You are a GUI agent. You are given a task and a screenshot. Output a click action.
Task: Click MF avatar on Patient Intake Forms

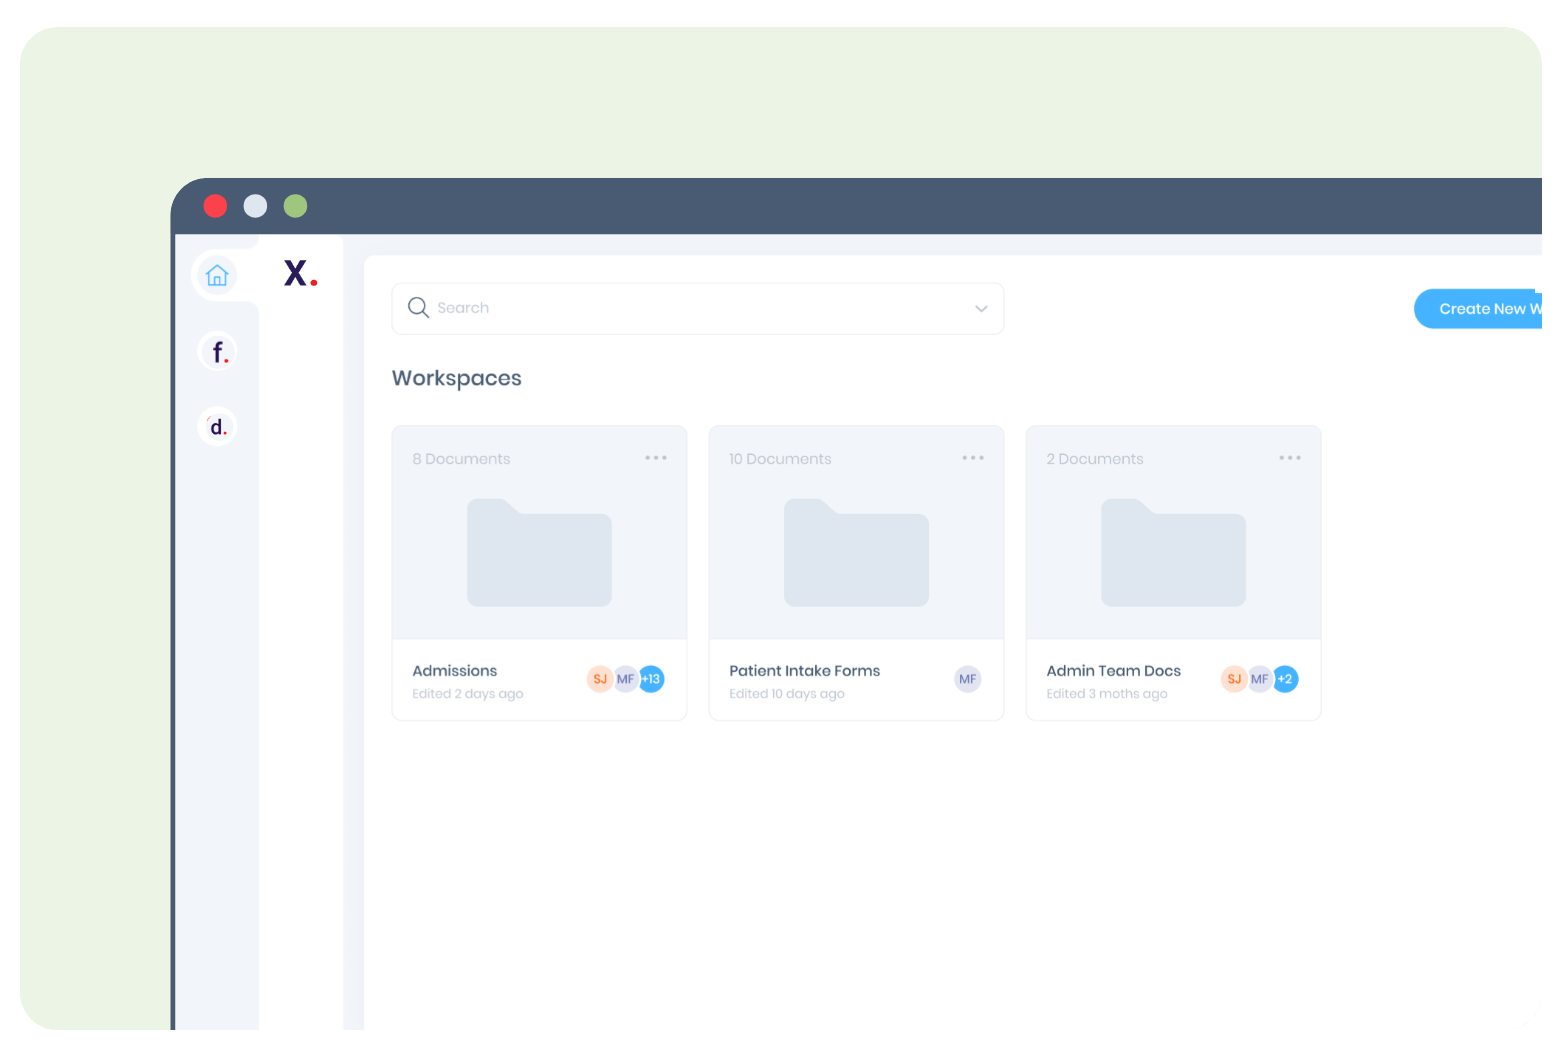967,679
